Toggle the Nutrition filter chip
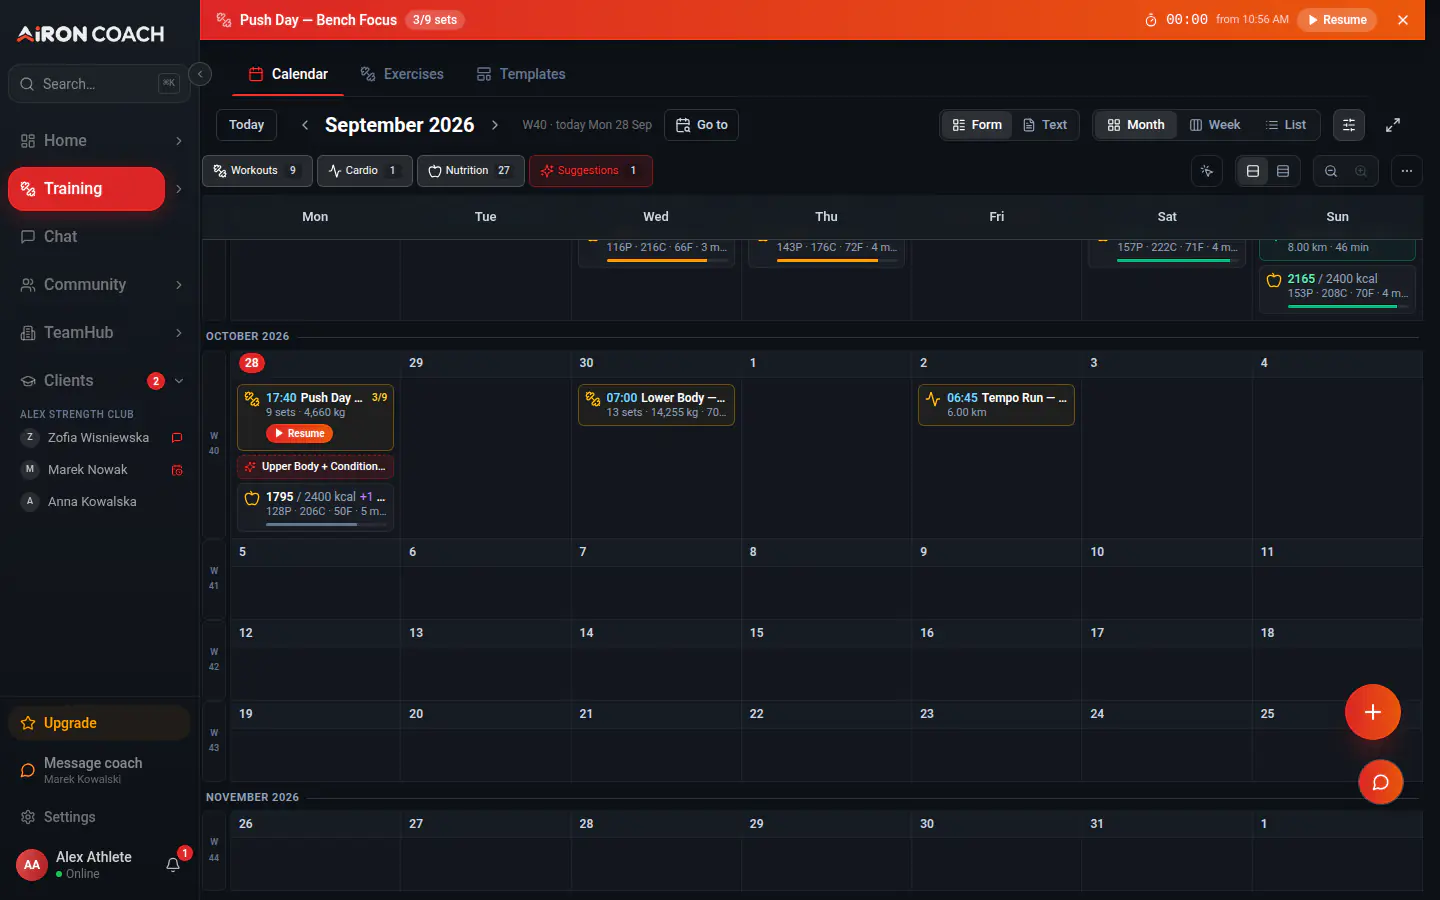The height and width of the screenshot is (900, 1440). tap(471, 171)
